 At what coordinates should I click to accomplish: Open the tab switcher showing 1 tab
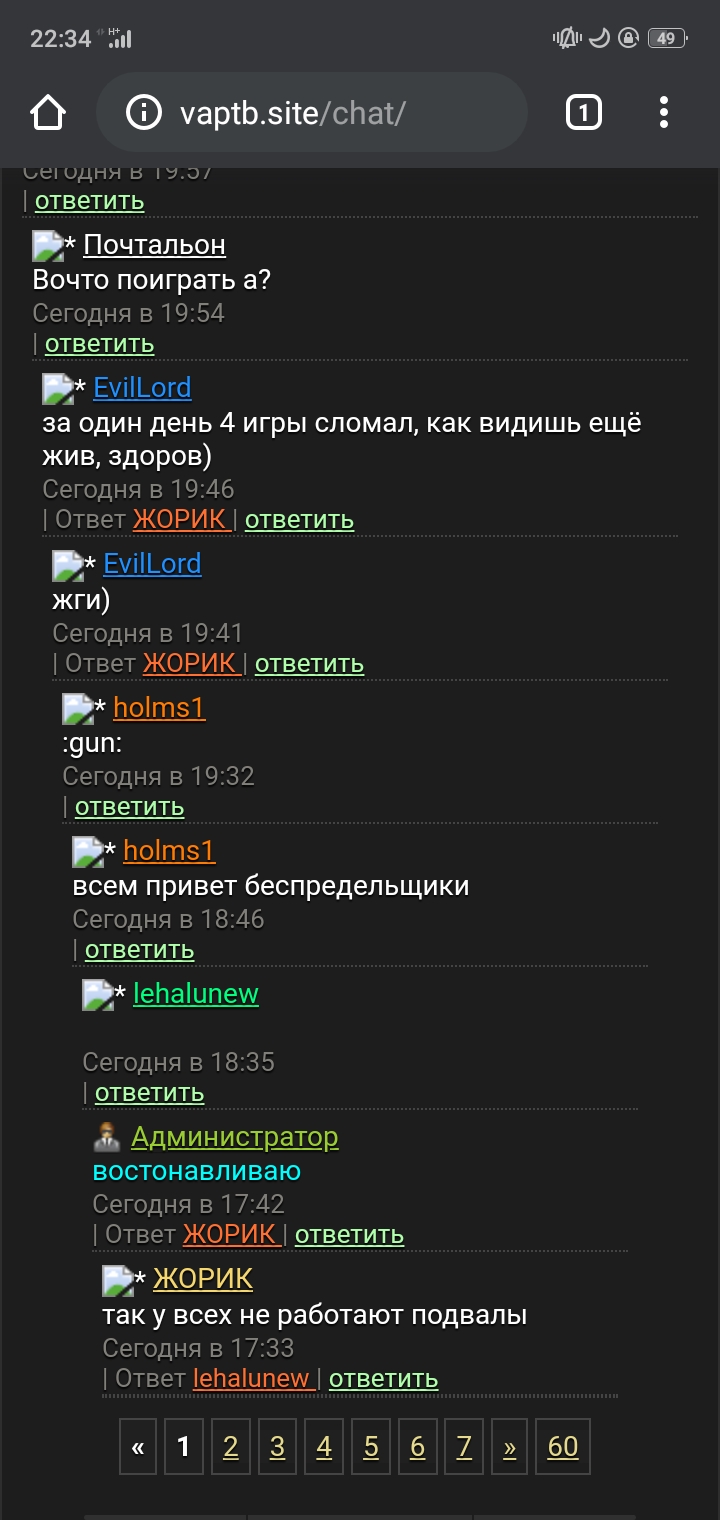tap(584, 112)
